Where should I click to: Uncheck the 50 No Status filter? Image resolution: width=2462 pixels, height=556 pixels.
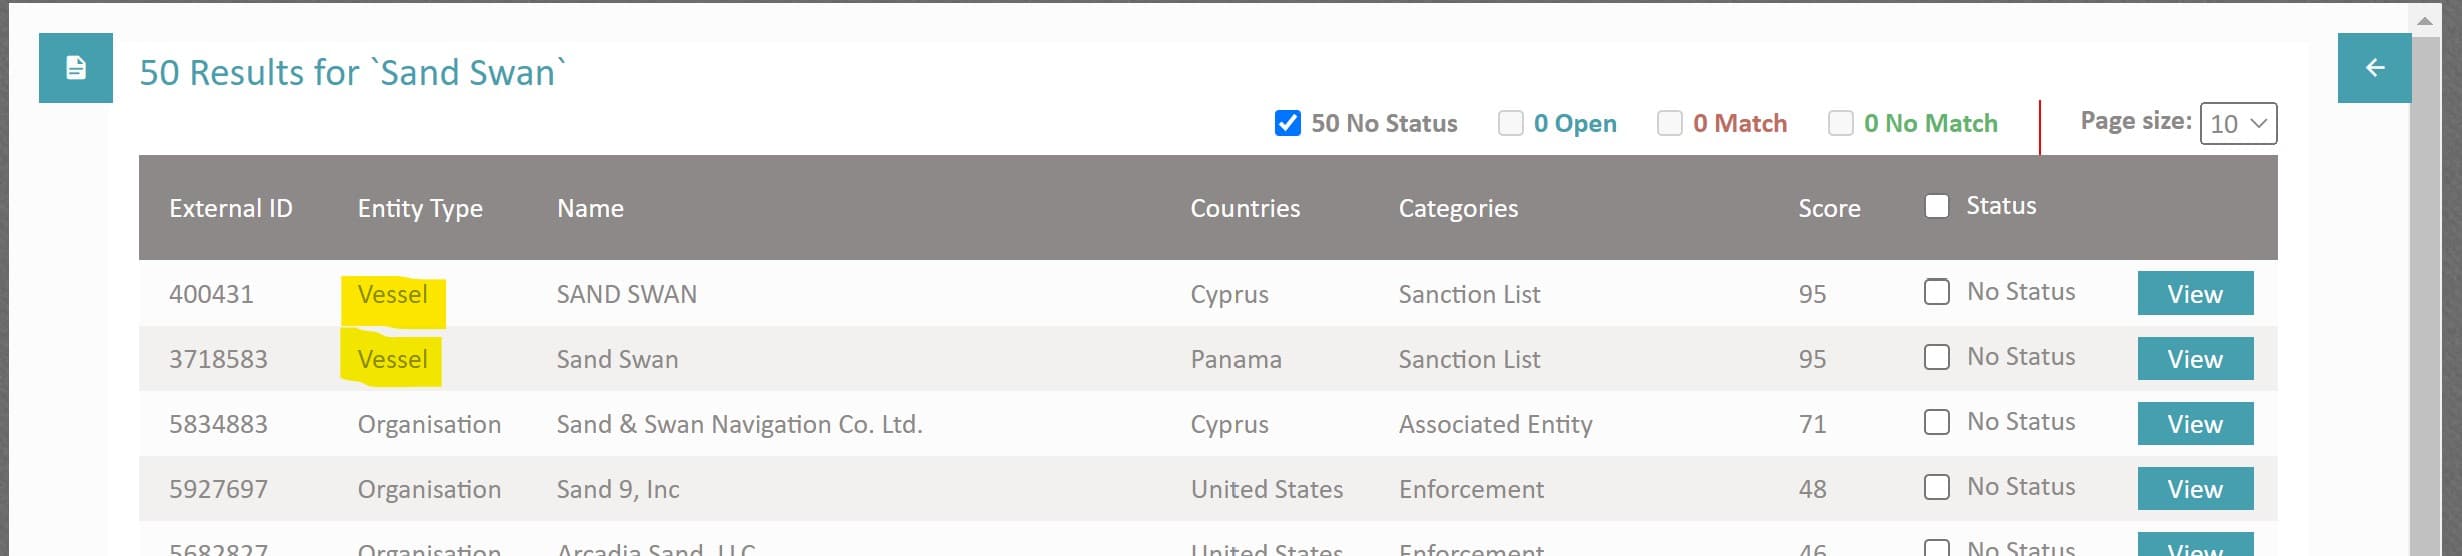click(x=1287, y=123)
